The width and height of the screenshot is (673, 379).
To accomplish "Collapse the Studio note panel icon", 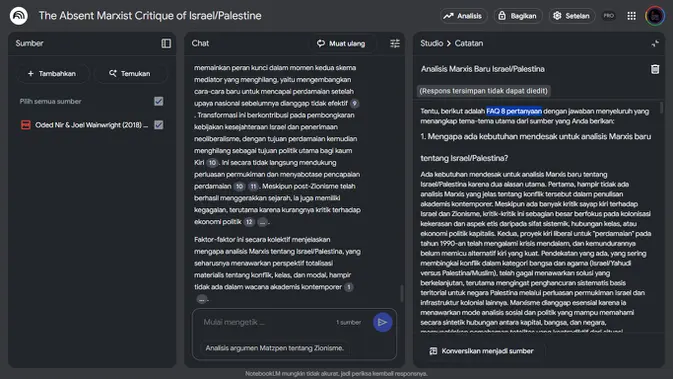I will (655, 43).
